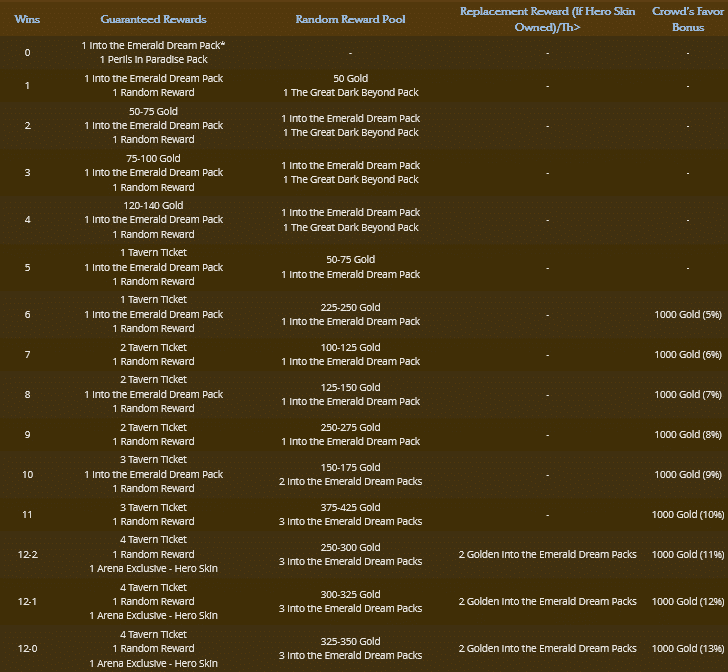Click '1 Perils in Paradise Pack' text

[x=154, y=59]
